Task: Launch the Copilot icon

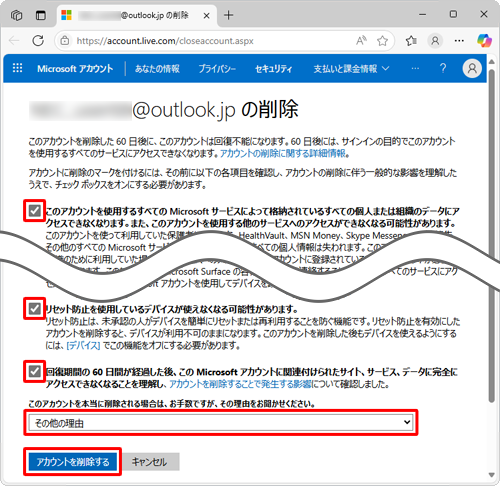Action: point(484,41)
